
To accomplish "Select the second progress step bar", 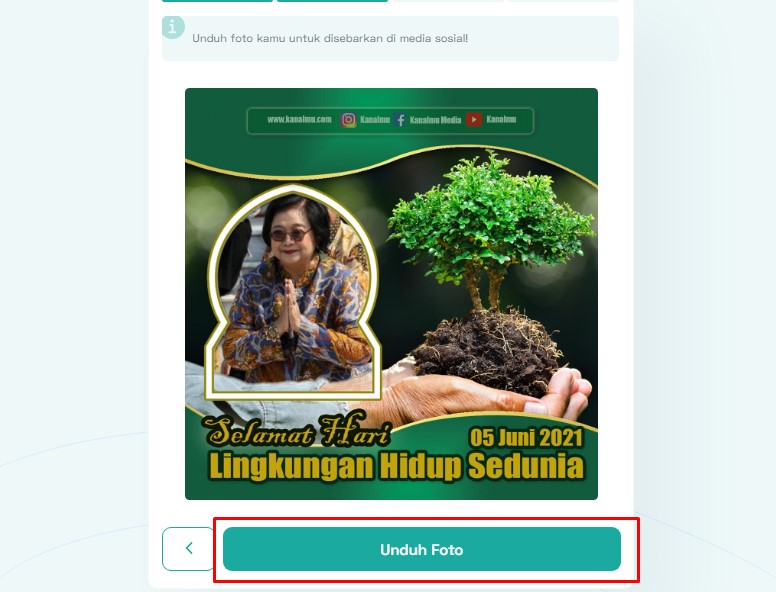I will click(333, 0).
